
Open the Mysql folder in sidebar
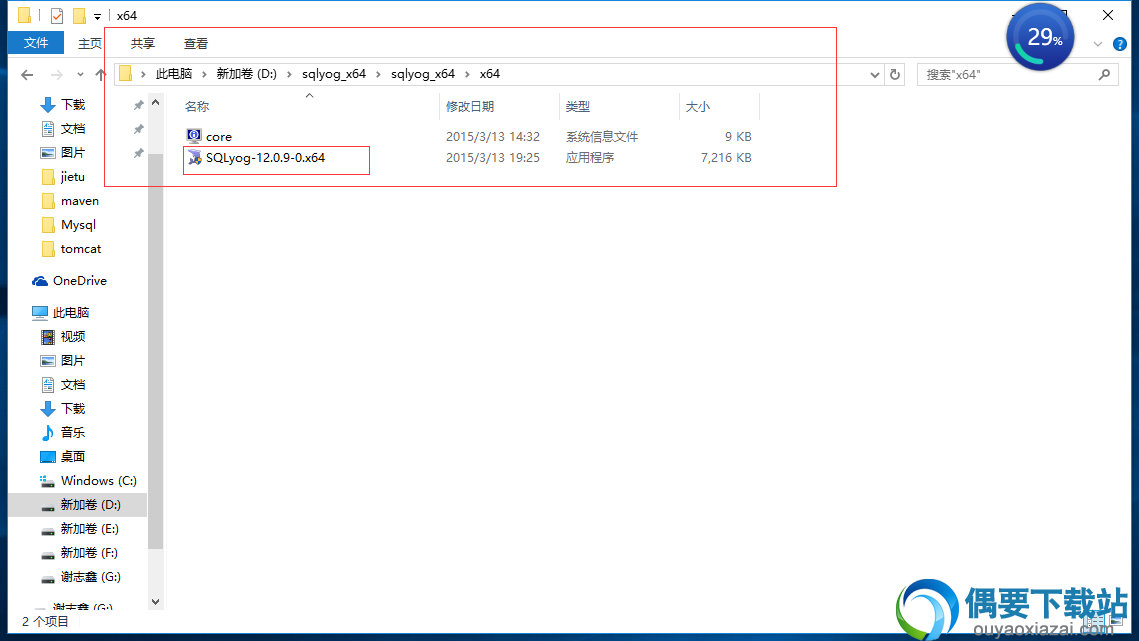click(x=78, y=225)
